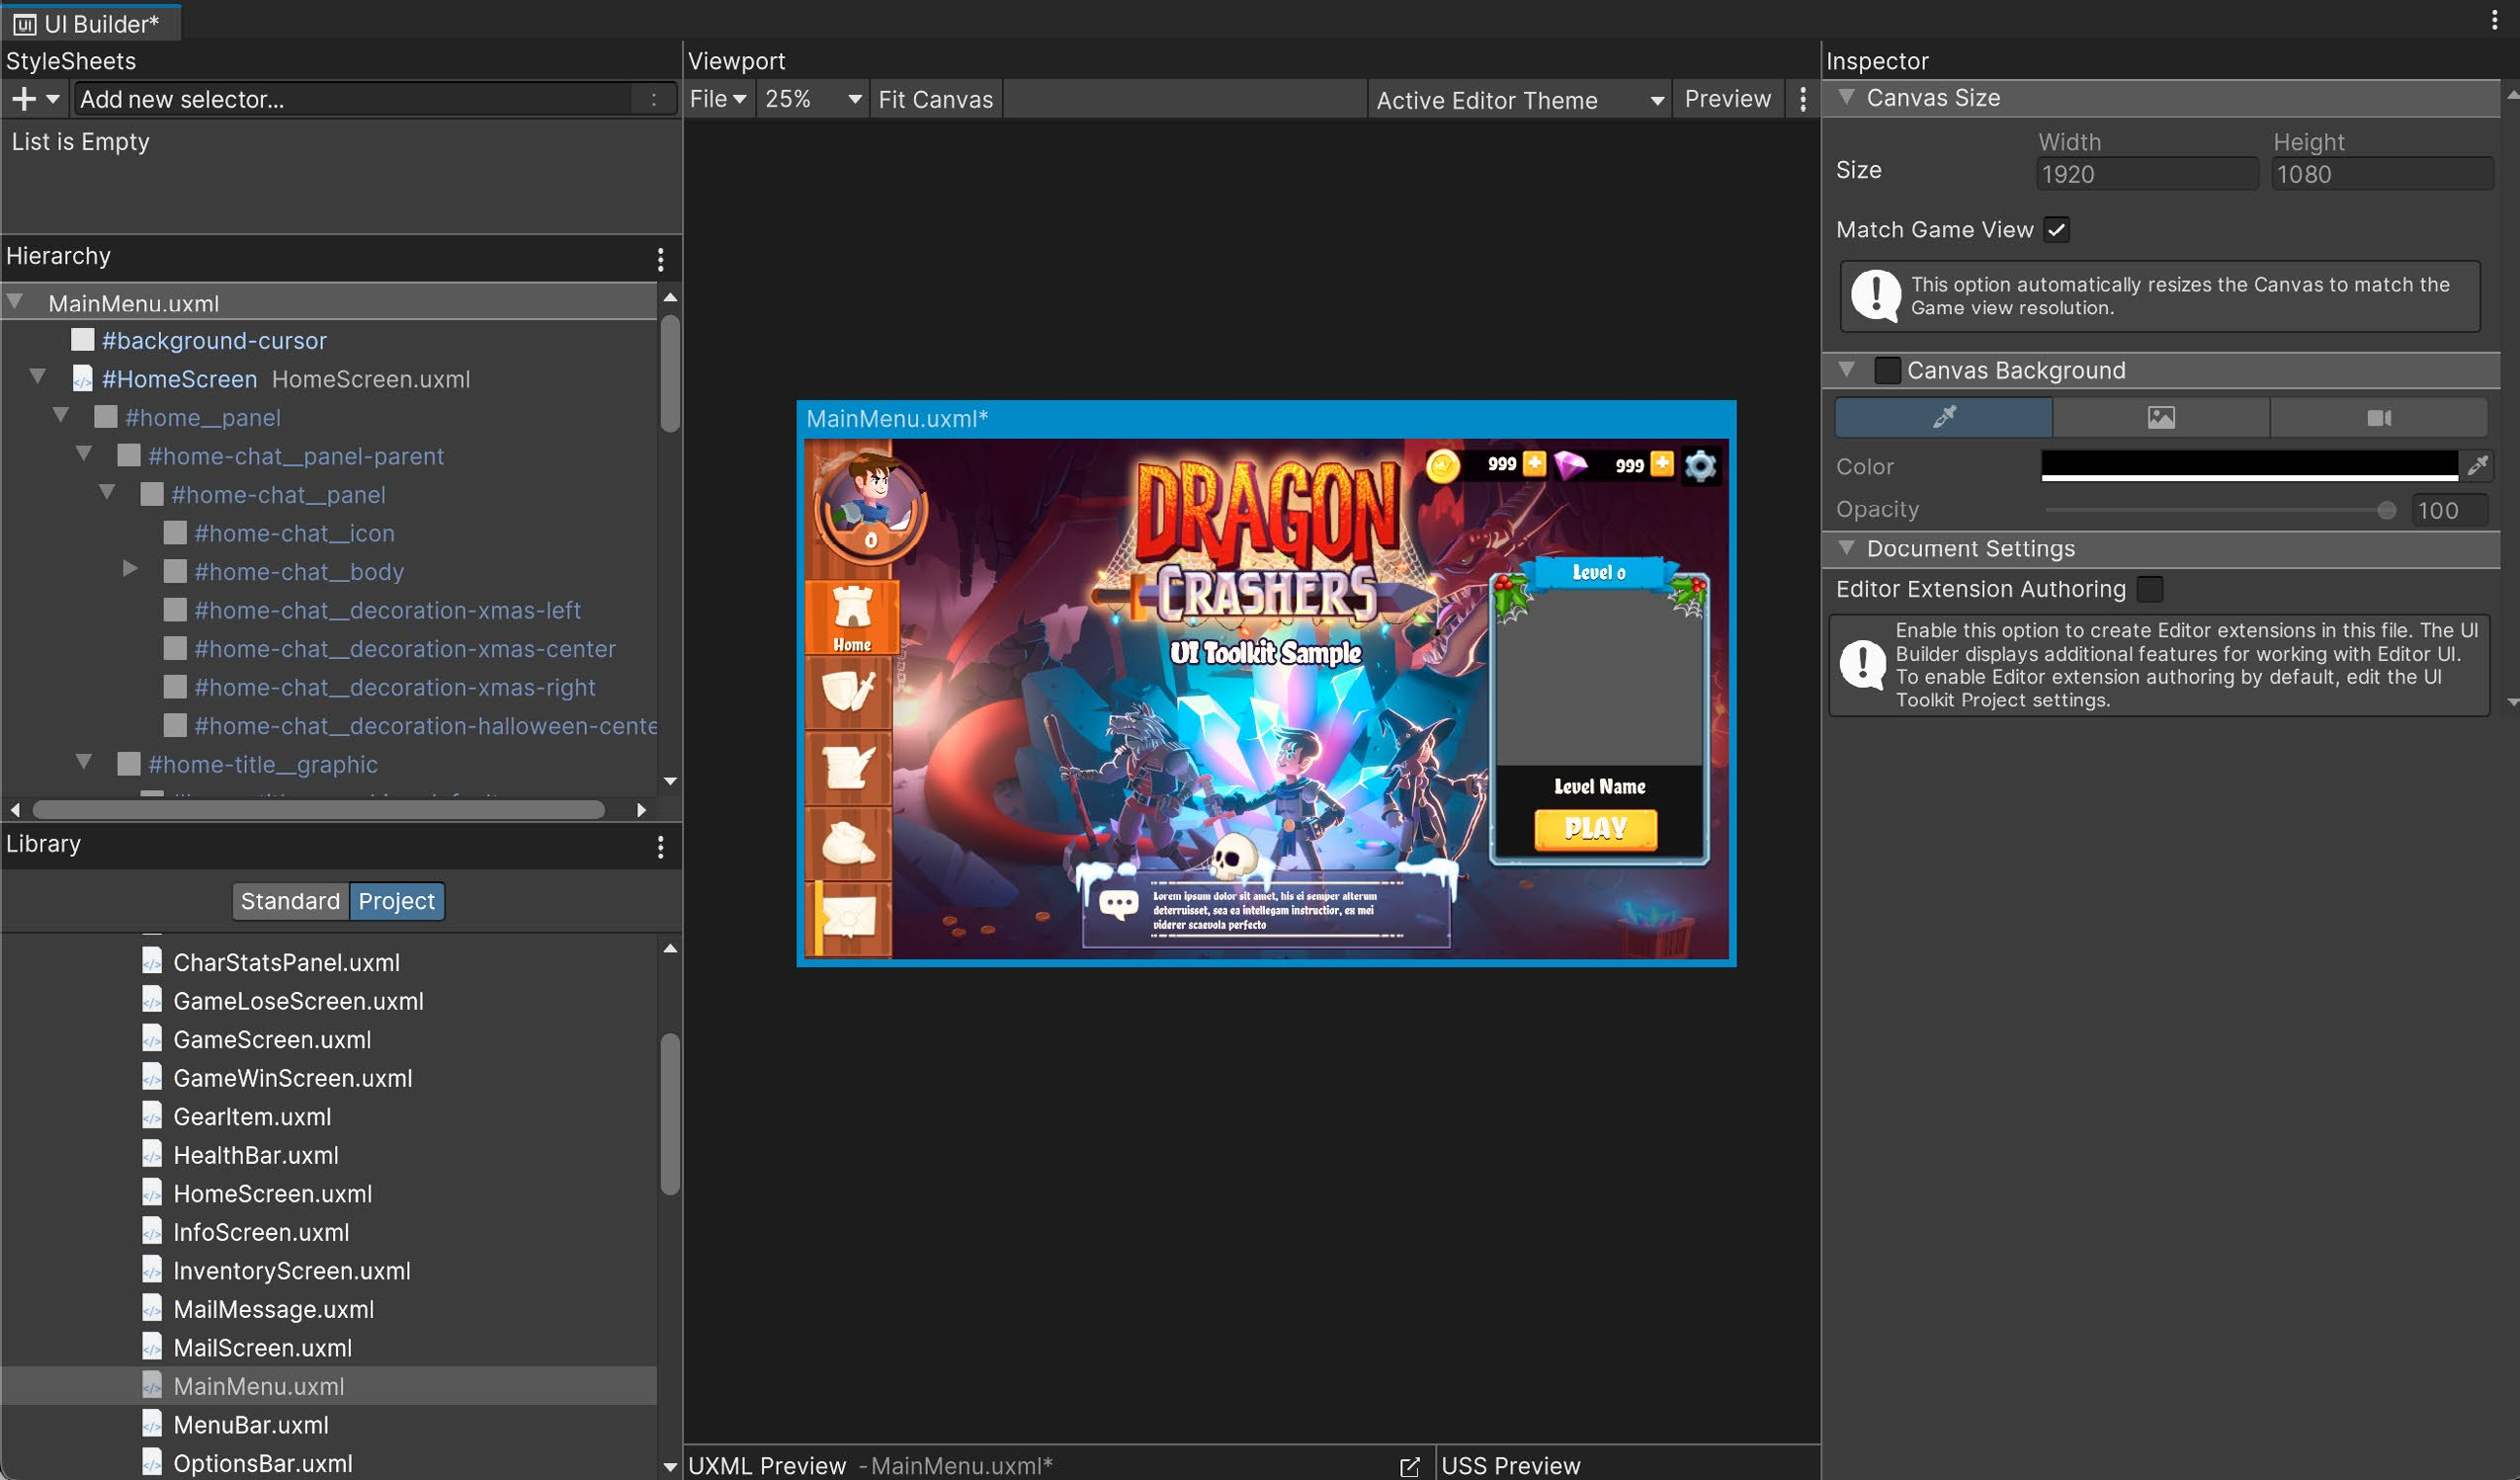Screen dimensions: 2520x1480
Task: Expand the #home-chat__body node
Action: [130, 569]
